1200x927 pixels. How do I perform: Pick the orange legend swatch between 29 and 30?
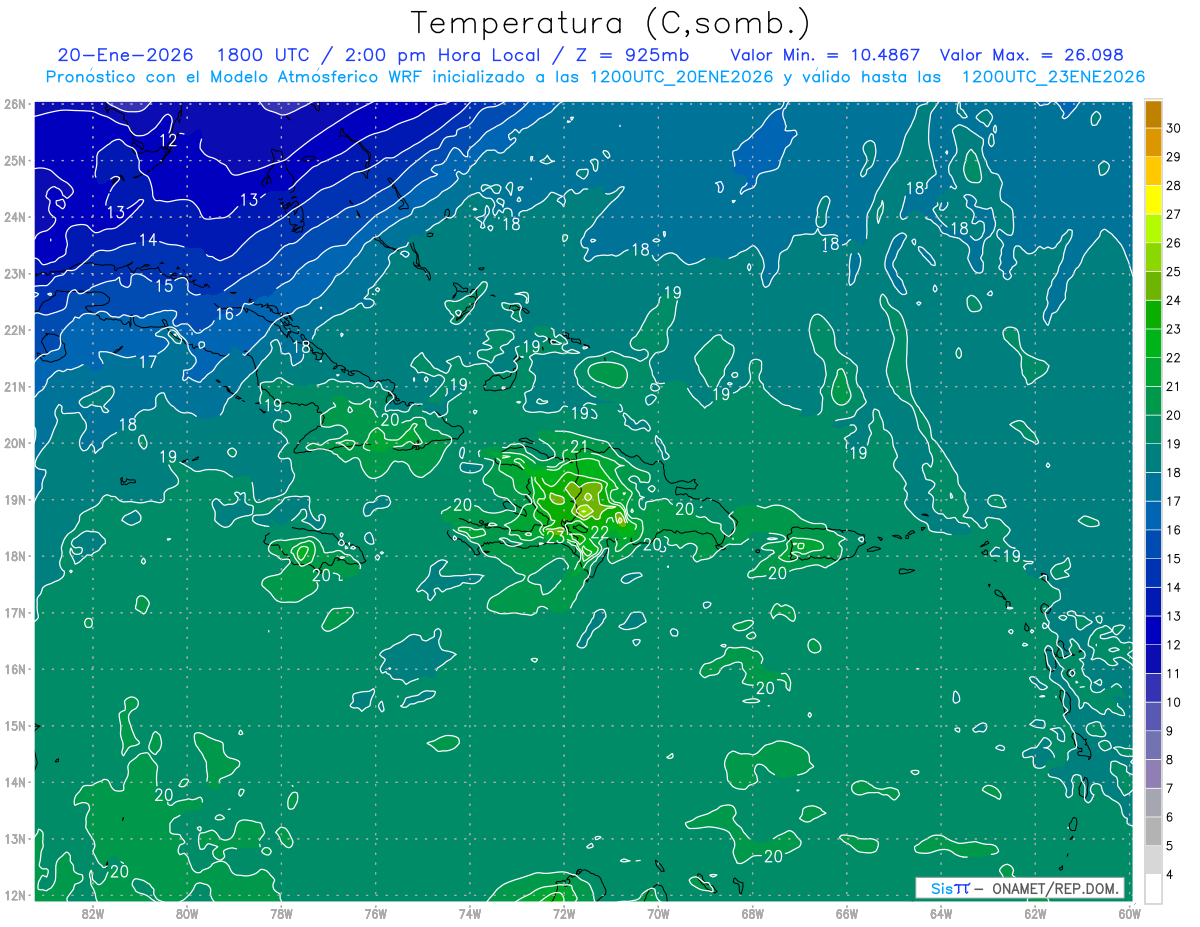[1153, 143]
